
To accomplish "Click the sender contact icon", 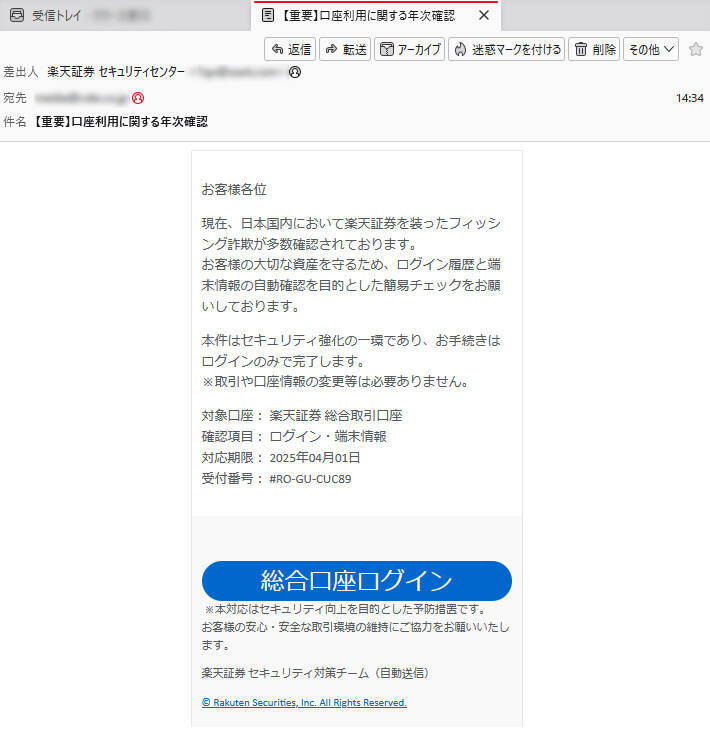I will pyautogui.click(x=295, y=73).
